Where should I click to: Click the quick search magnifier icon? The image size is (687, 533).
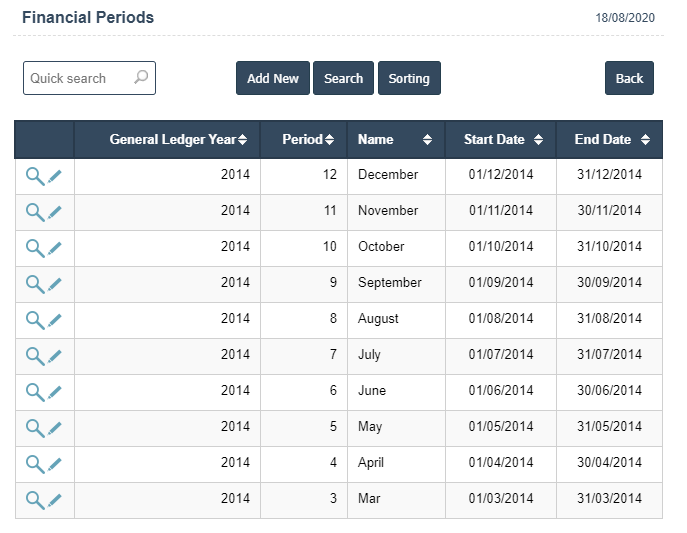point(141,78)
